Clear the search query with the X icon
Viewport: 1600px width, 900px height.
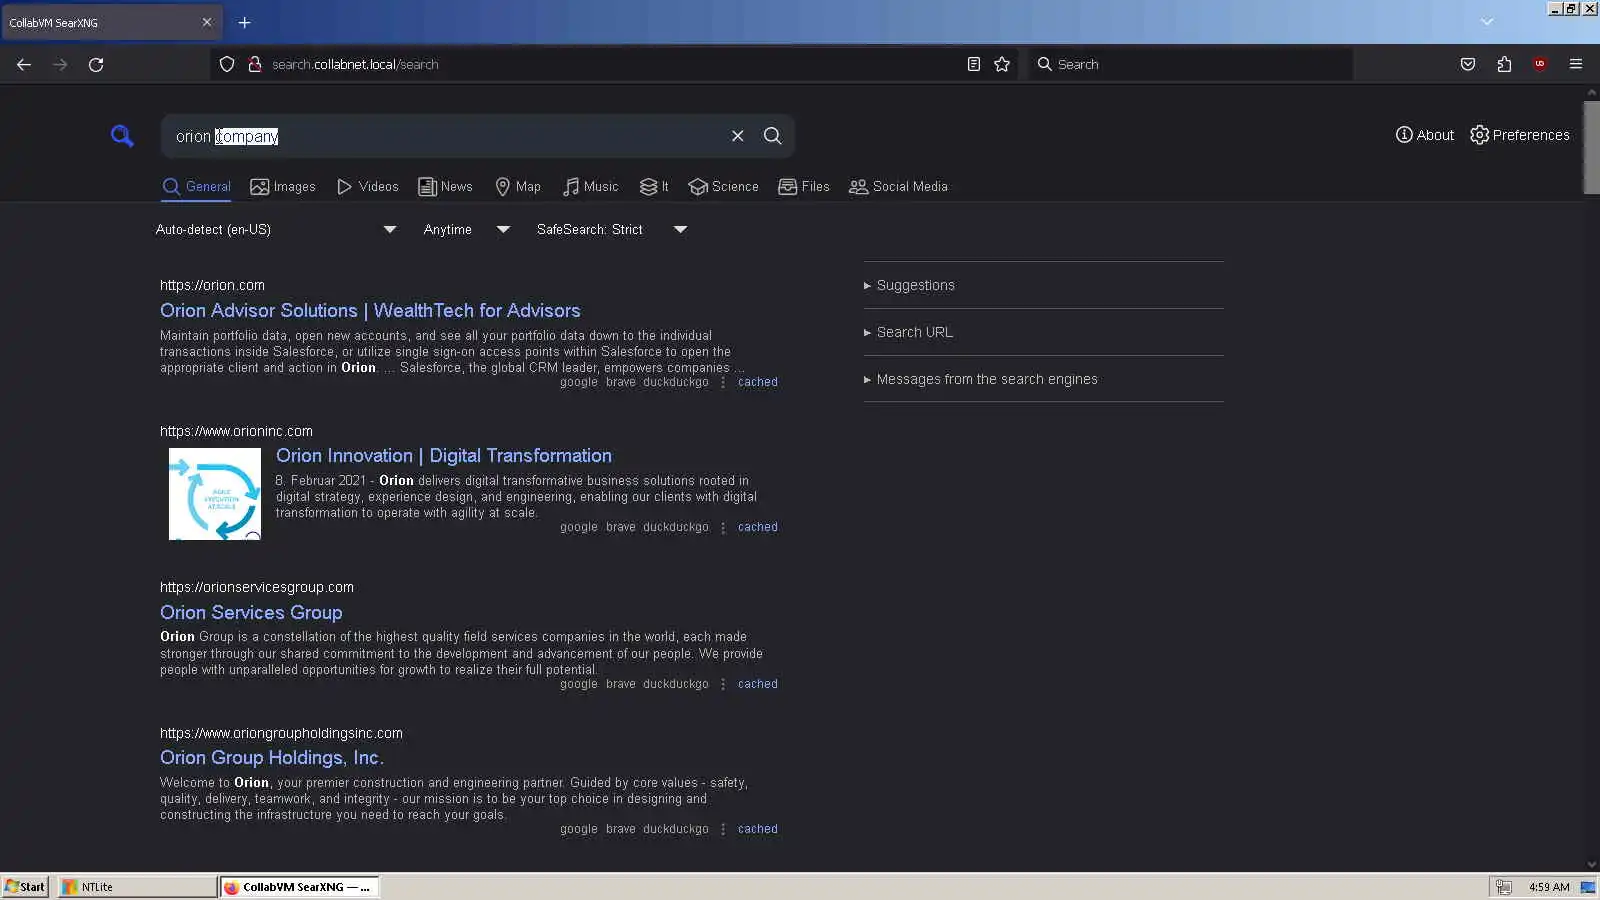tap(738, 136)
